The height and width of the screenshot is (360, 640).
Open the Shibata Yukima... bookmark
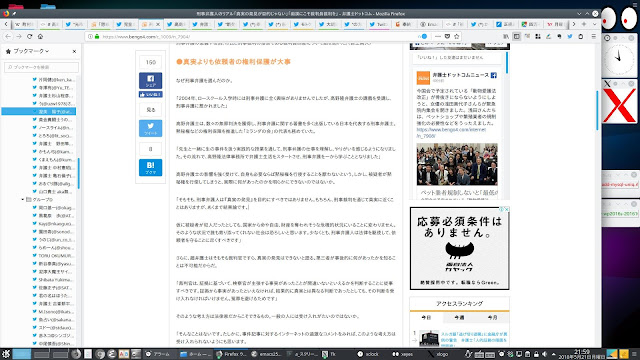coord(53,280)
